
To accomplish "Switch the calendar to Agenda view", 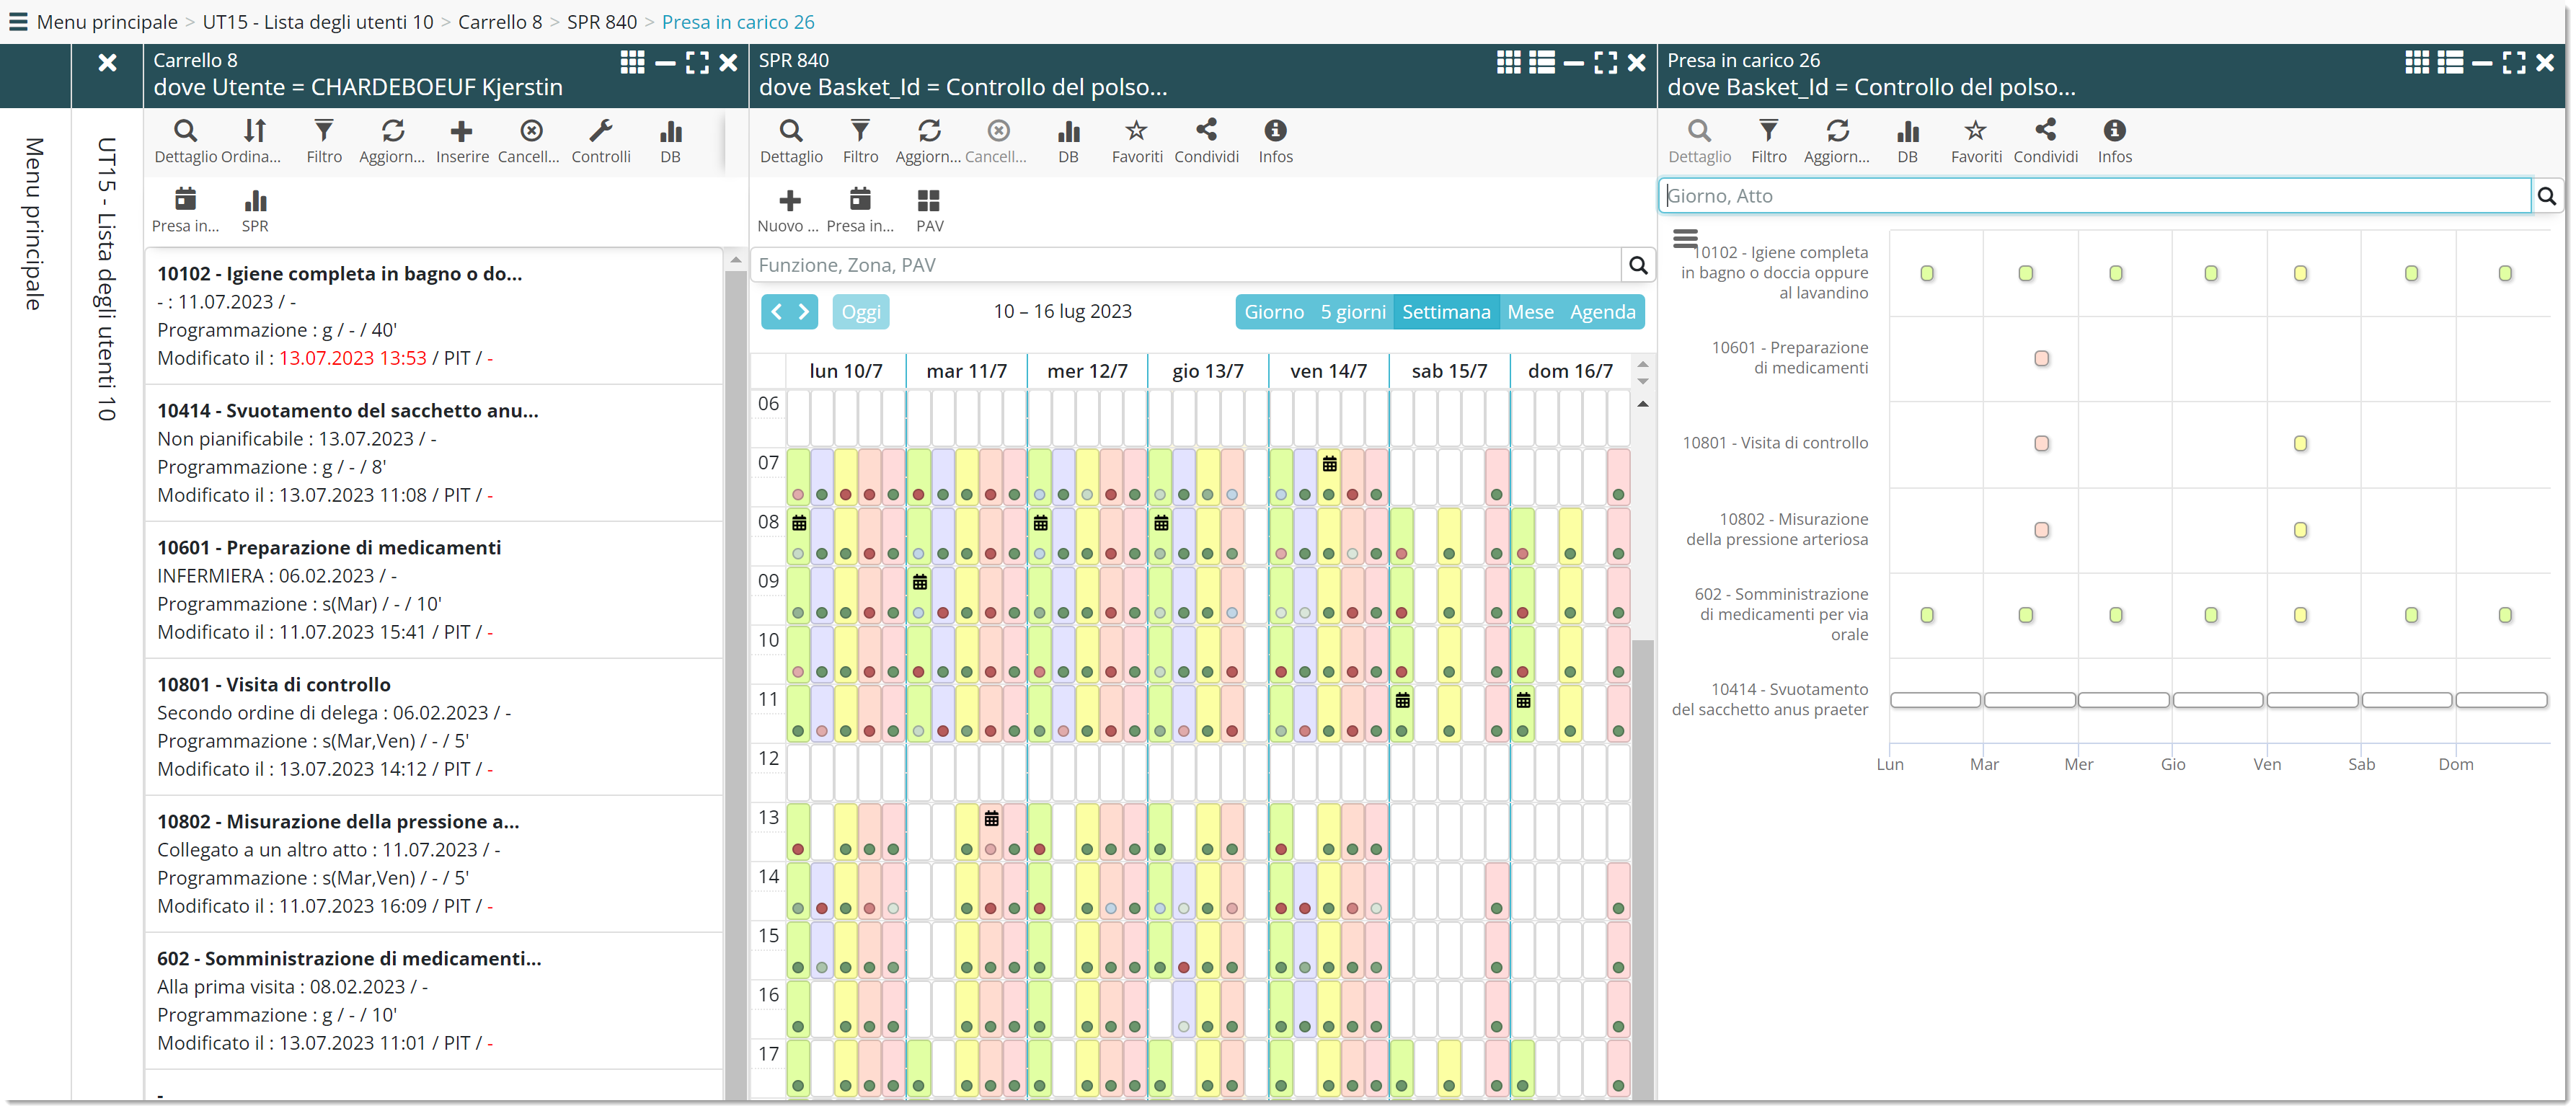I will pyautogui.click(x=1602, y=312).
